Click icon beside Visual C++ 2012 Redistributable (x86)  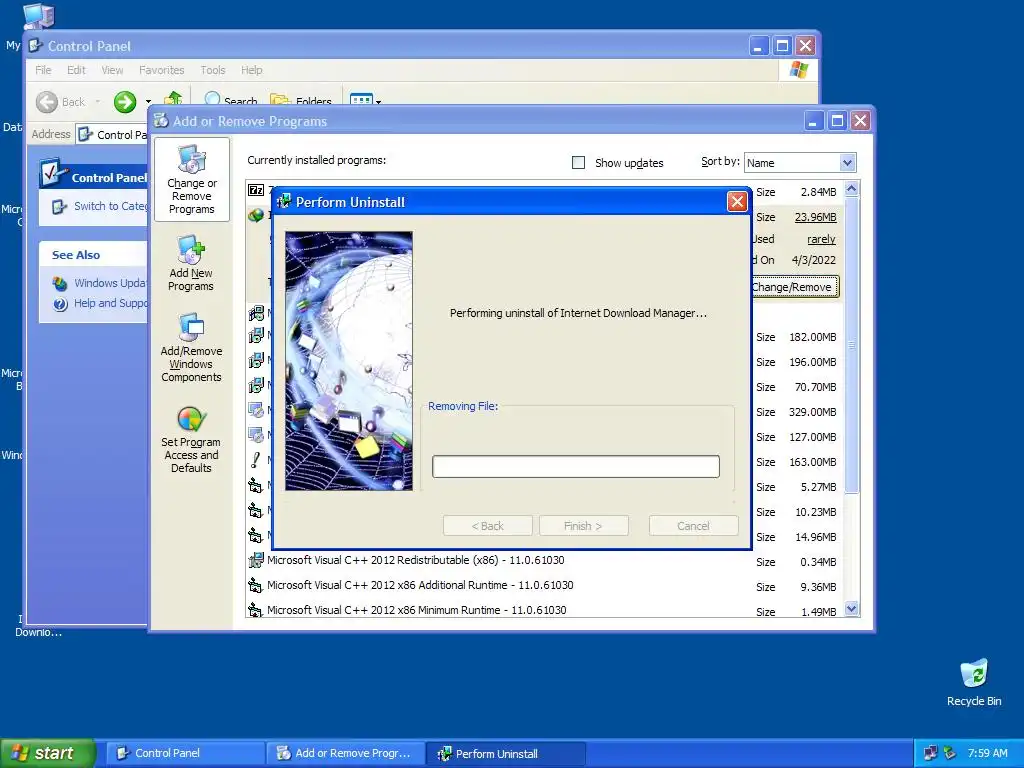click(256, 560)
